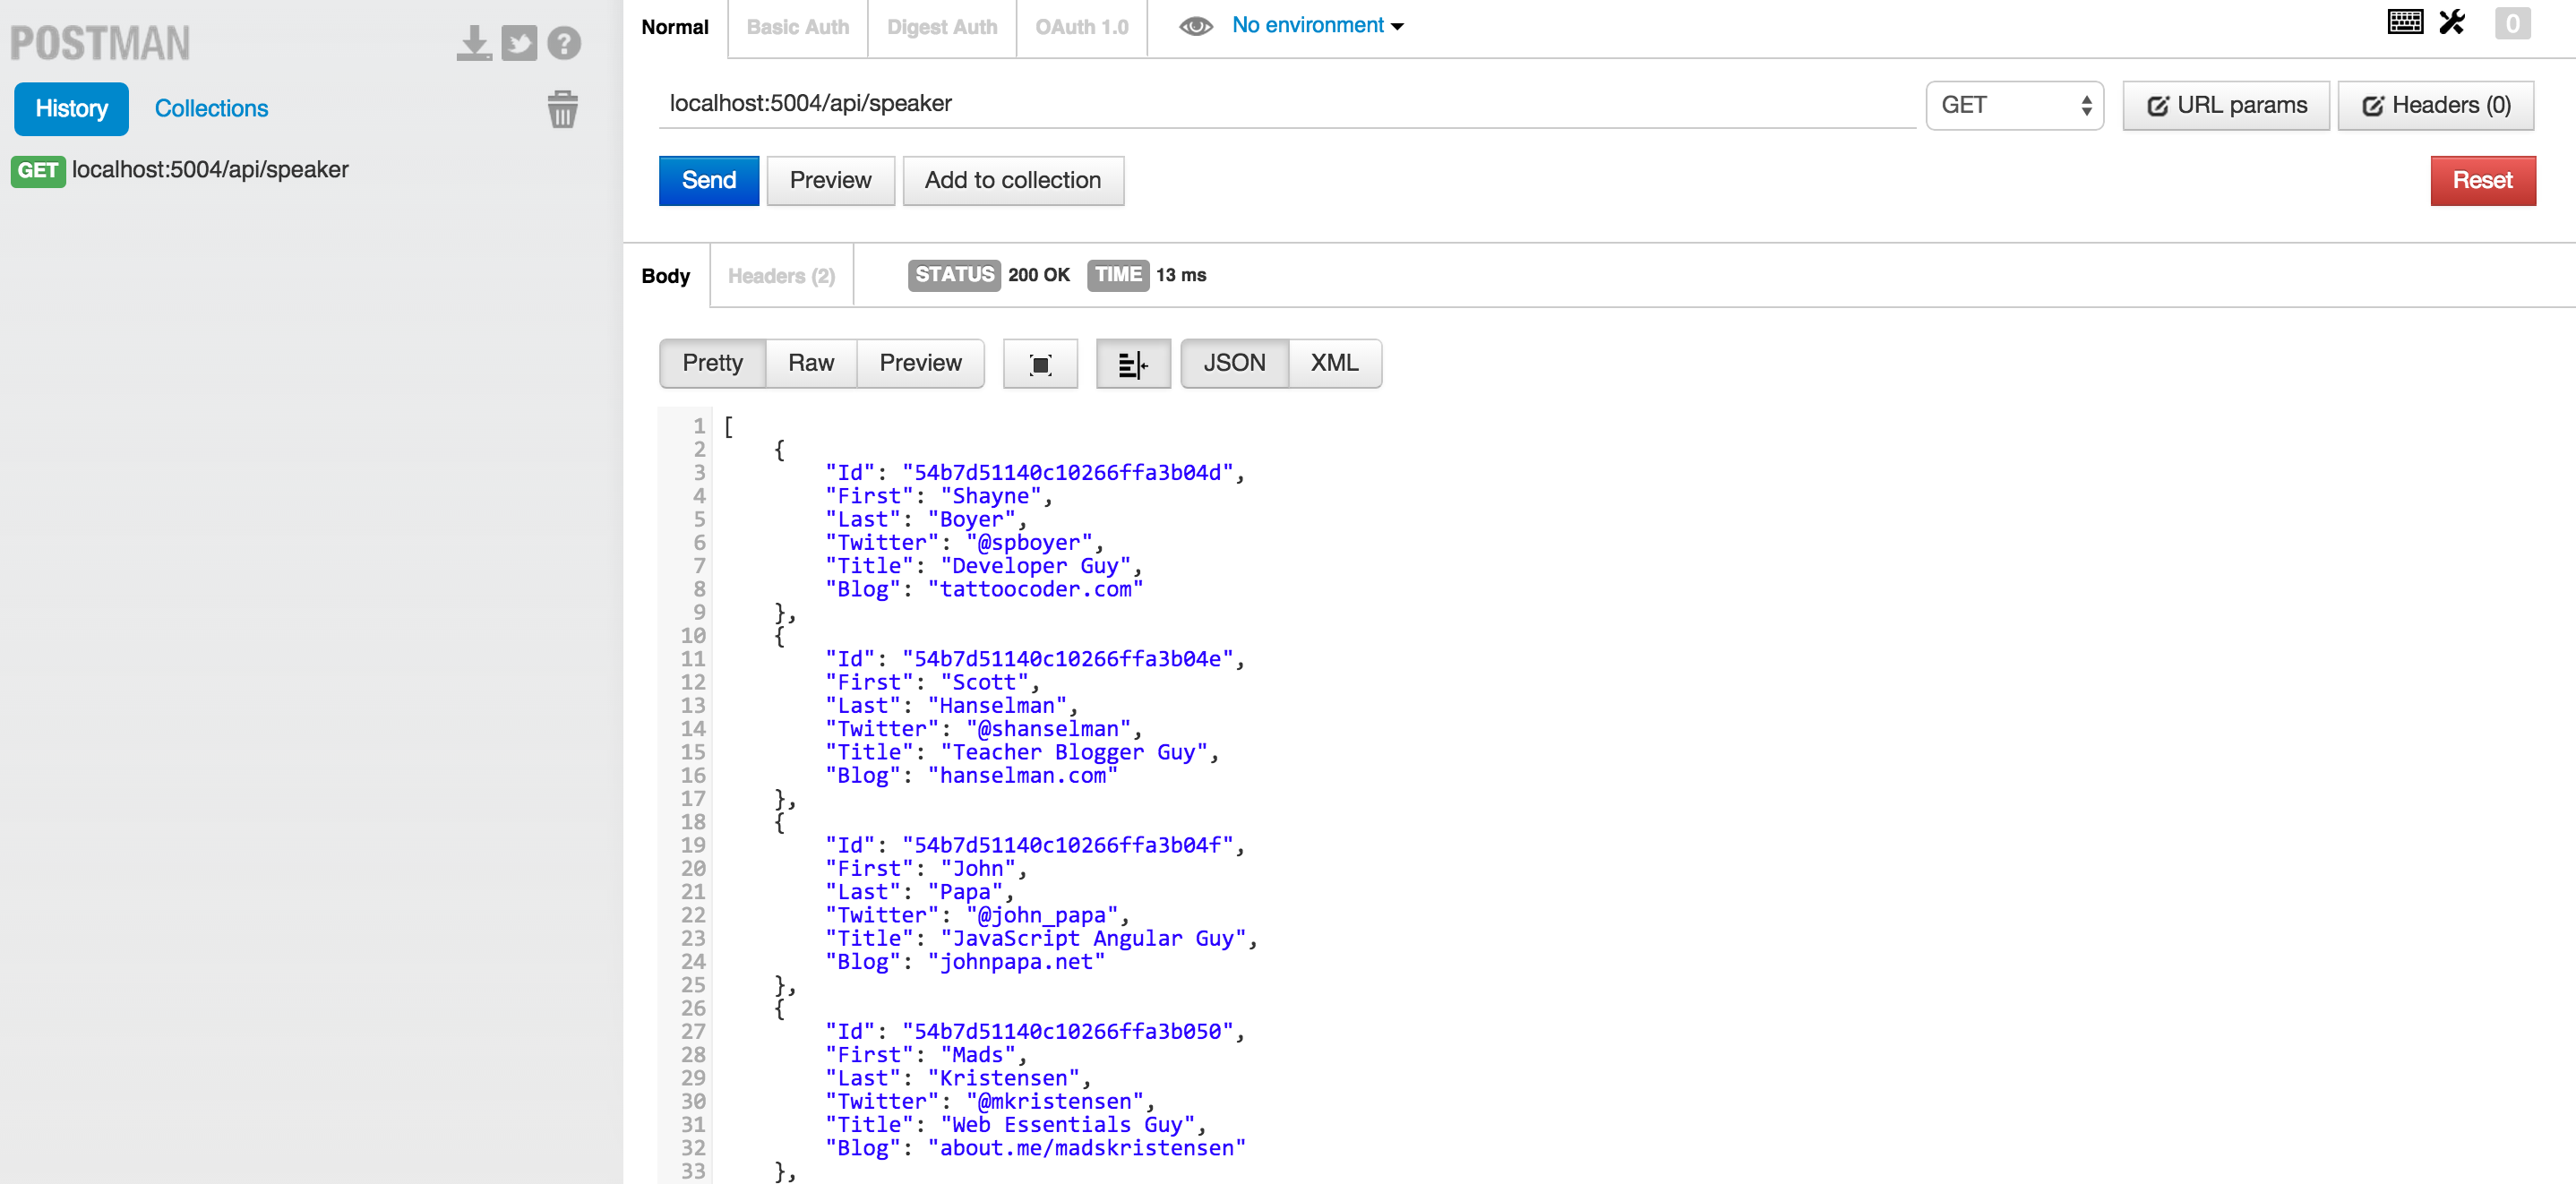
Task: Select the Digest Auth tab
Action: (942, 27)
